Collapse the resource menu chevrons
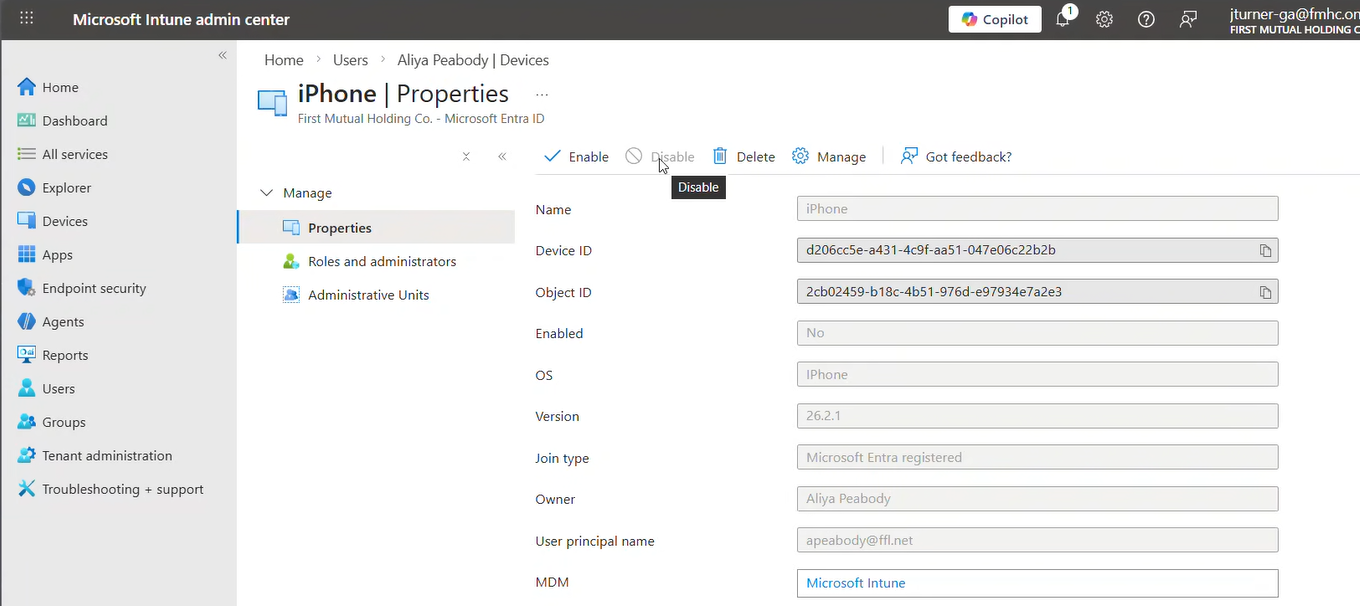The height and width of the screenshot is (606, 1360). click(x=502, y=157)
